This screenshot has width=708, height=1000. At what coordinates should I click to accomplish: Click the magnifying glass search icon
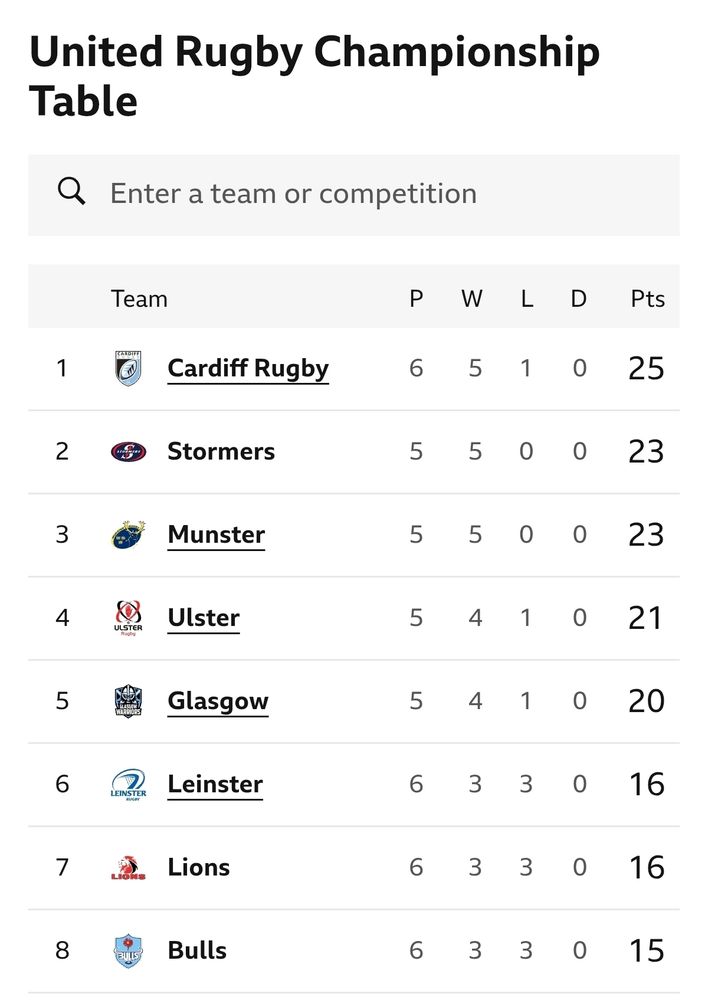pyautogui.click(x=71, y=191)
